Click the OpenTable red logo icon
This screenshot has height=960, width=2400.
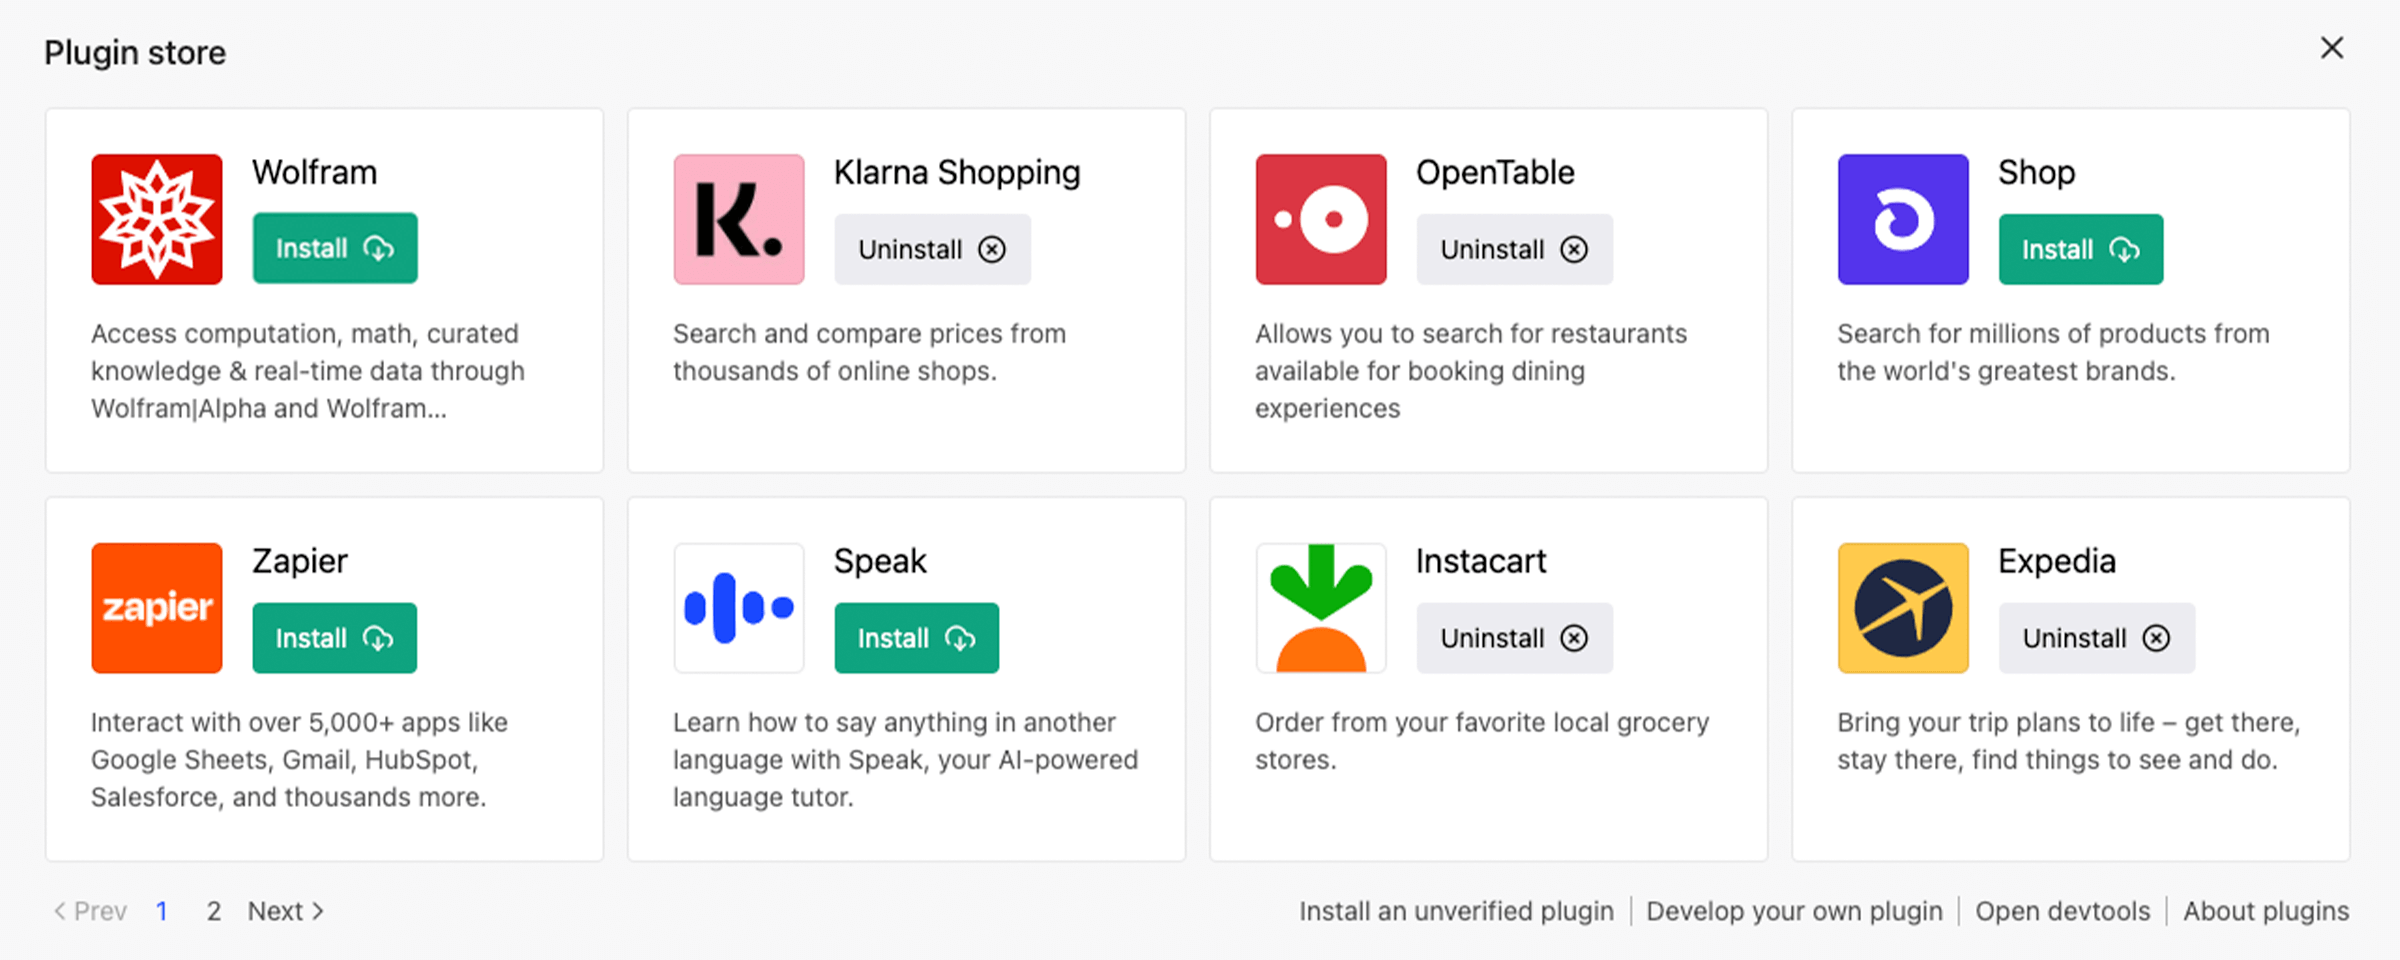tap(1321, 219)
